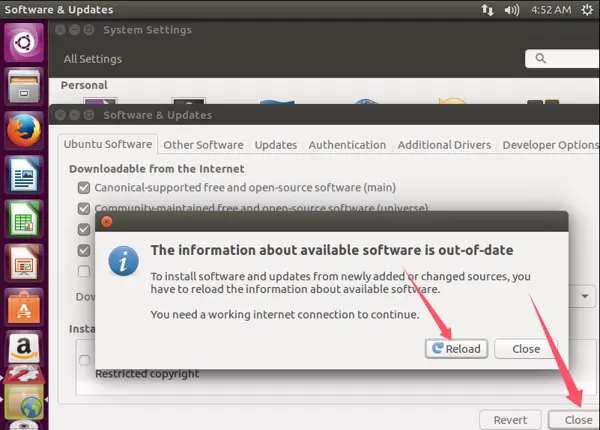Expand the Download from server dropdown
This screenshot has width=600, height=430.
click(x=584, y=297)
